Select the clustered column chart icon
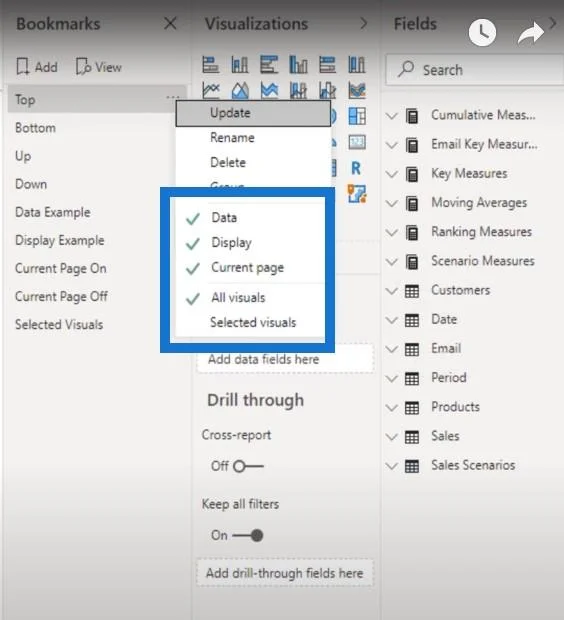Image resolution: width=564 pixels, height=620 pixels. point(298,65)
